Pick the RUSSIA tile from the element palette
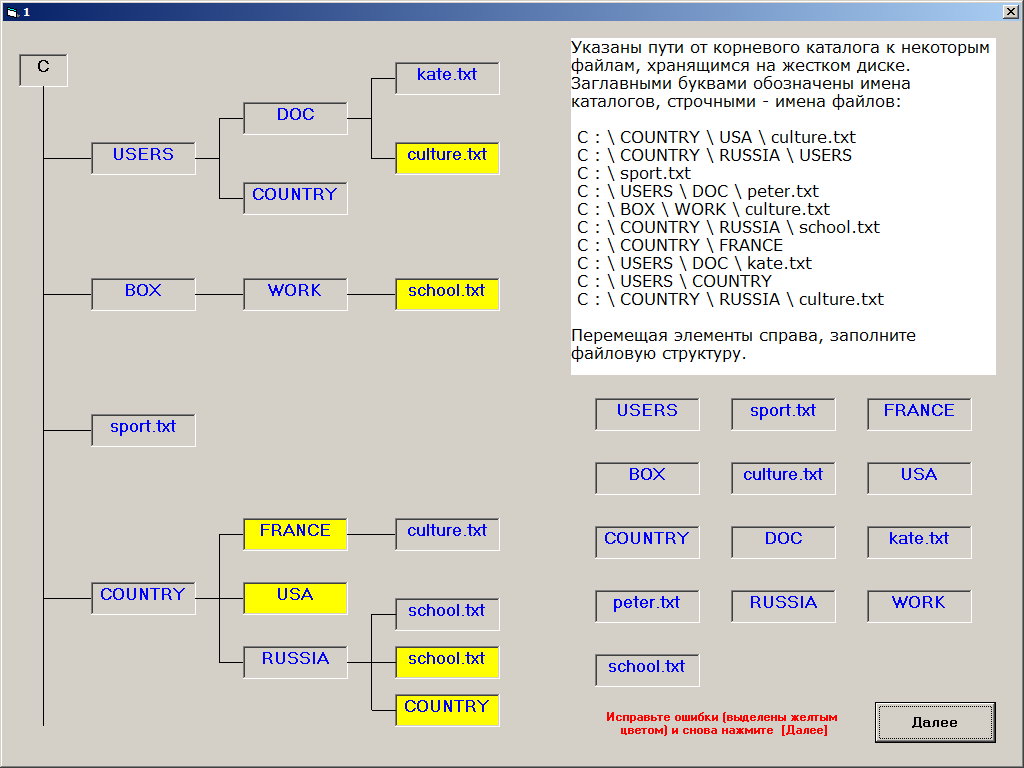Viewport: 1024px width, 768px height. tap(783, 606)
